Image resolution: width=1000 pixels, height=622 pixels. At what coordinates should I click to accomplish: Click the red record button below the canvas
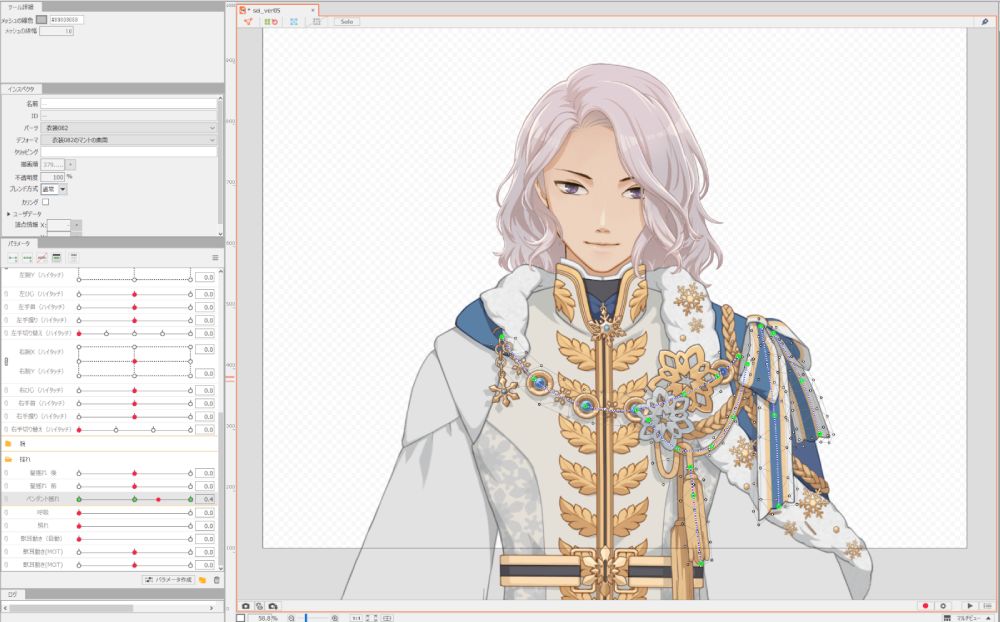click(925, 606)
